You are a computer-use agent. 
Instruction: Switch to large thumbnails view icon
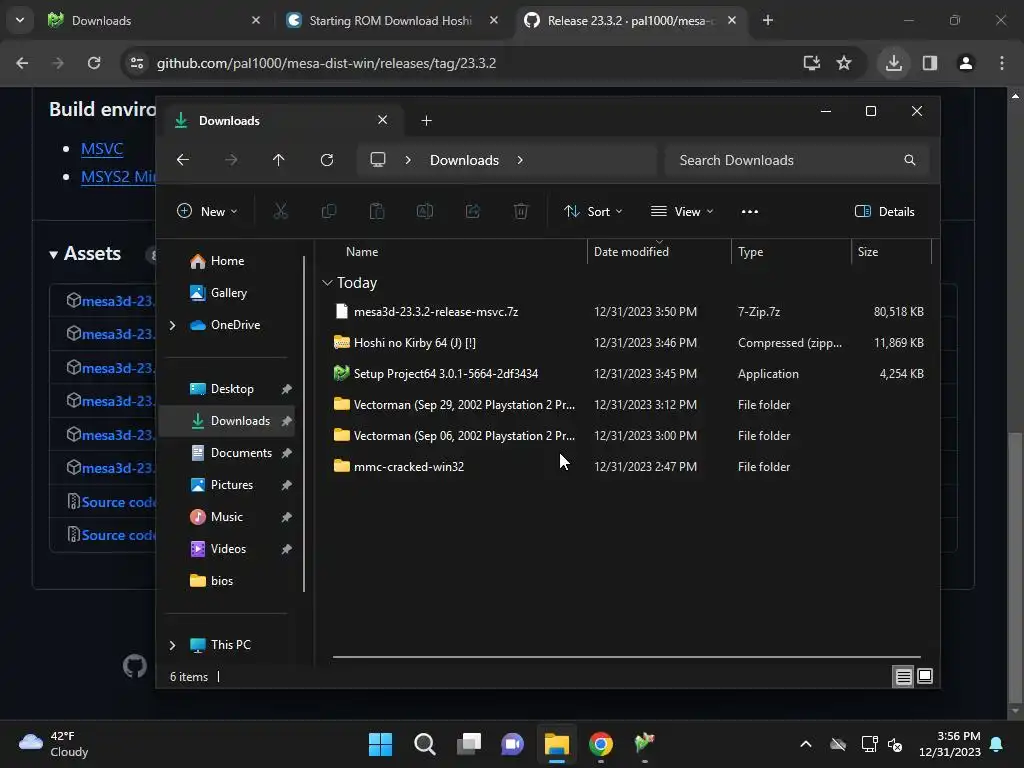pos(925,677)
